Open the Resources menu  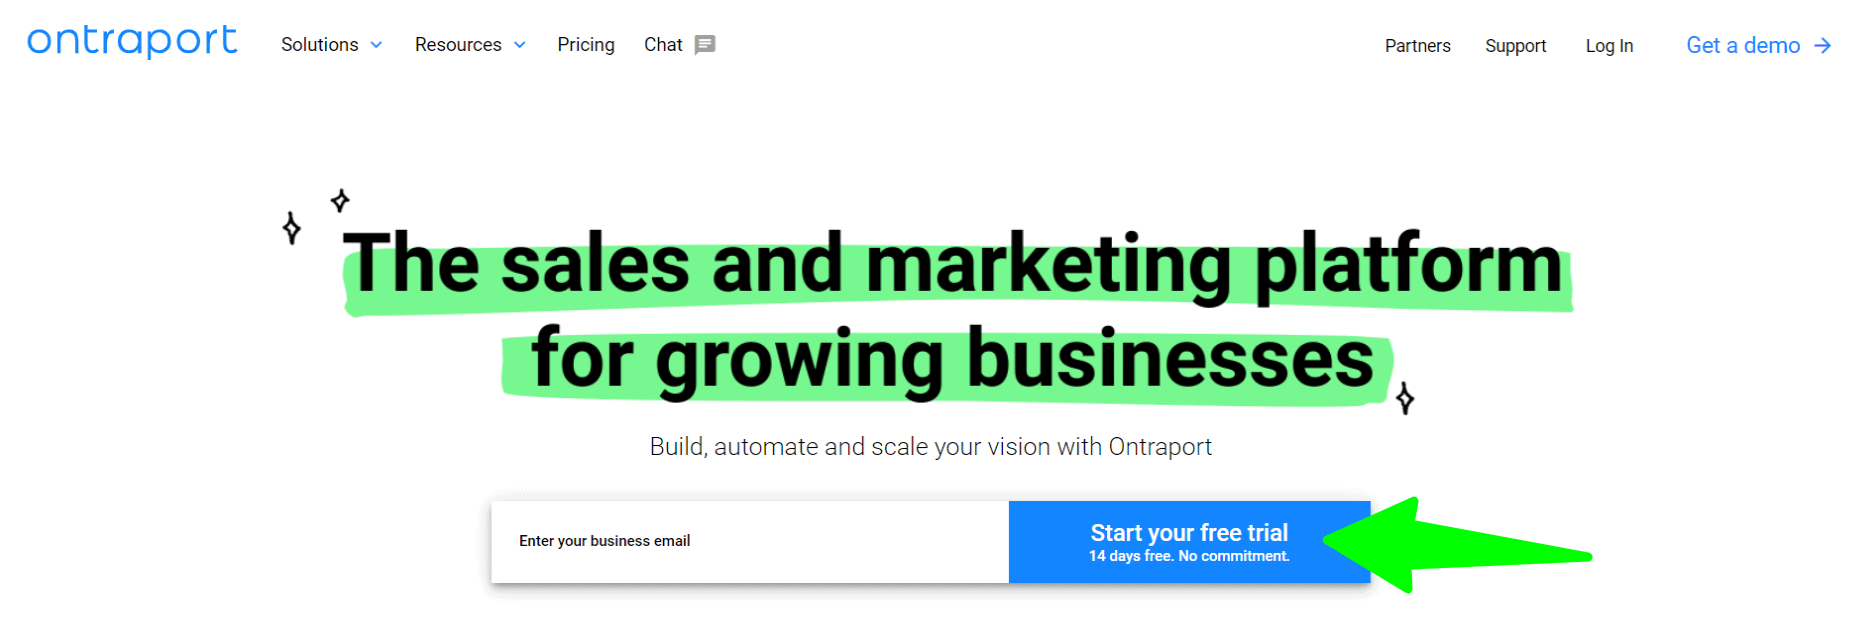458,45
